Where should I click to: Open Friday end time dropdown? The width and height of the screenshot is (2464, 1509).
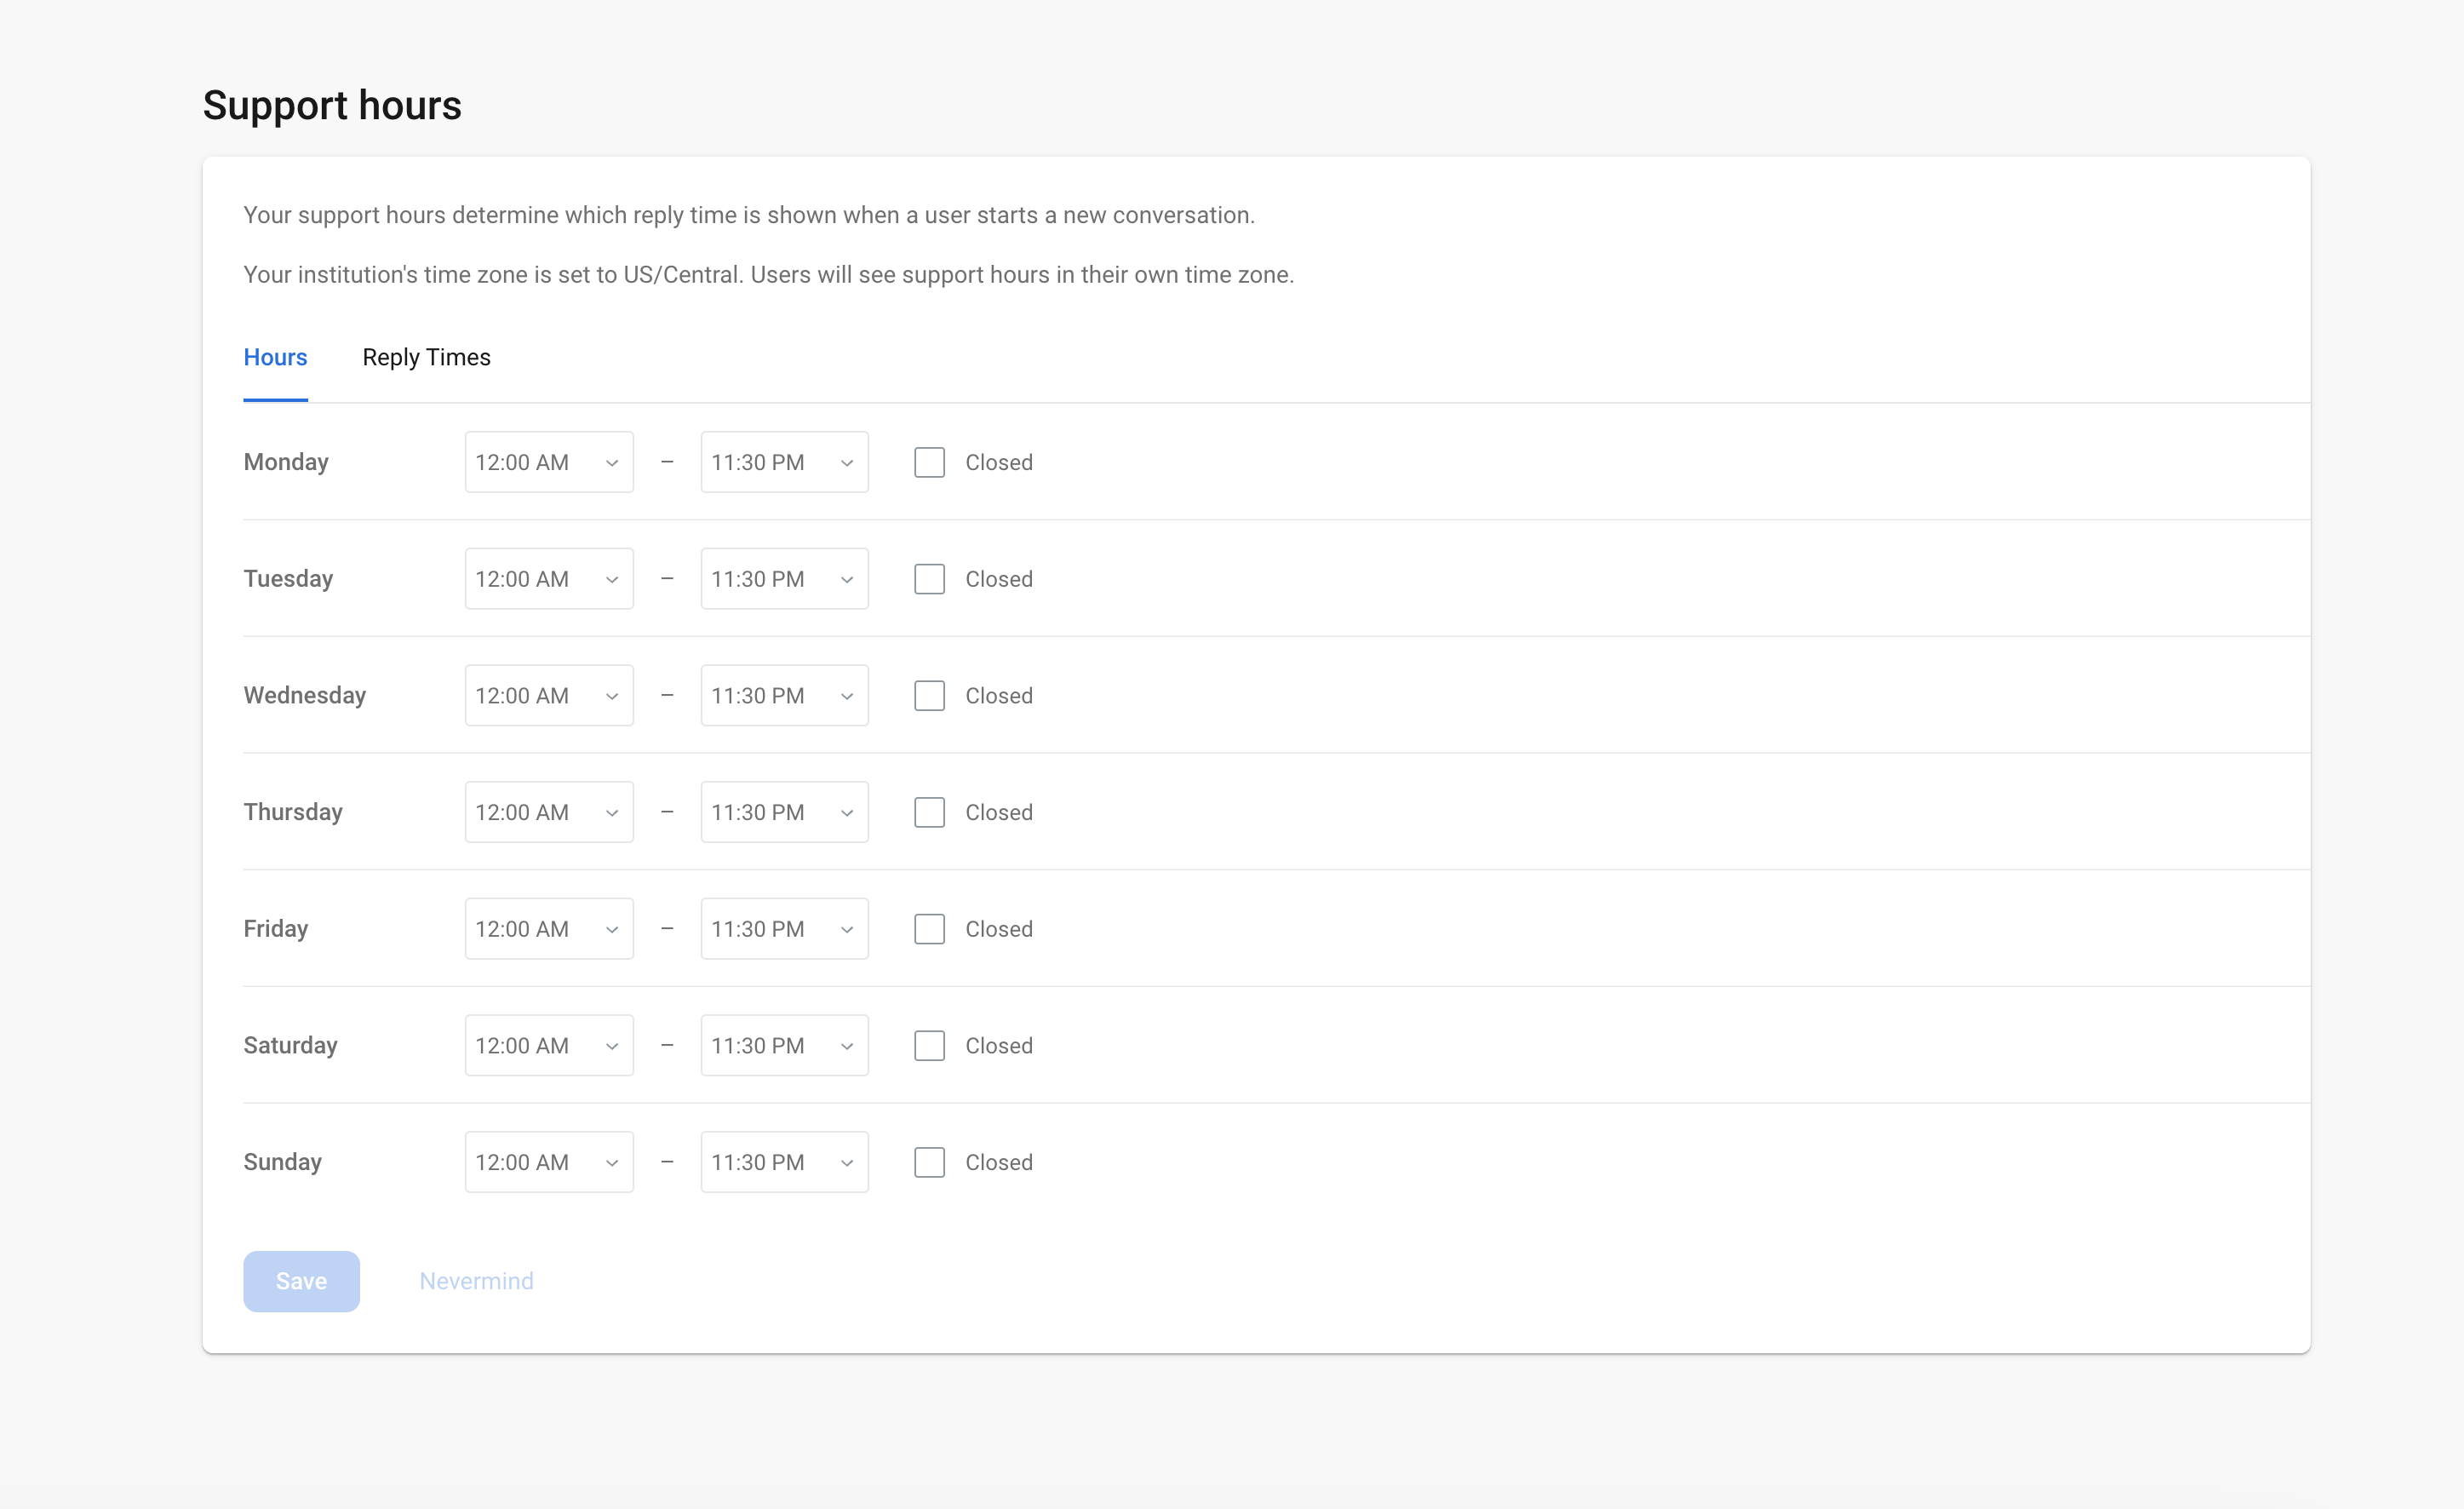784,929
